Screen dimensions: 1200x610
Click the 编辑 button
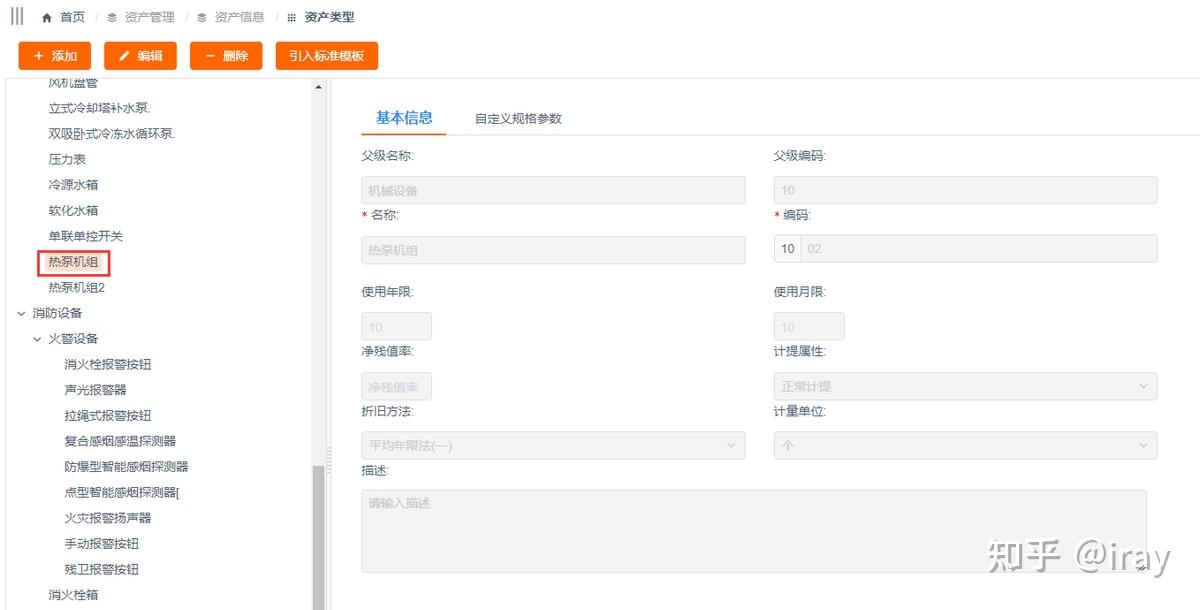pyautogui.click(x=140, y=56)
